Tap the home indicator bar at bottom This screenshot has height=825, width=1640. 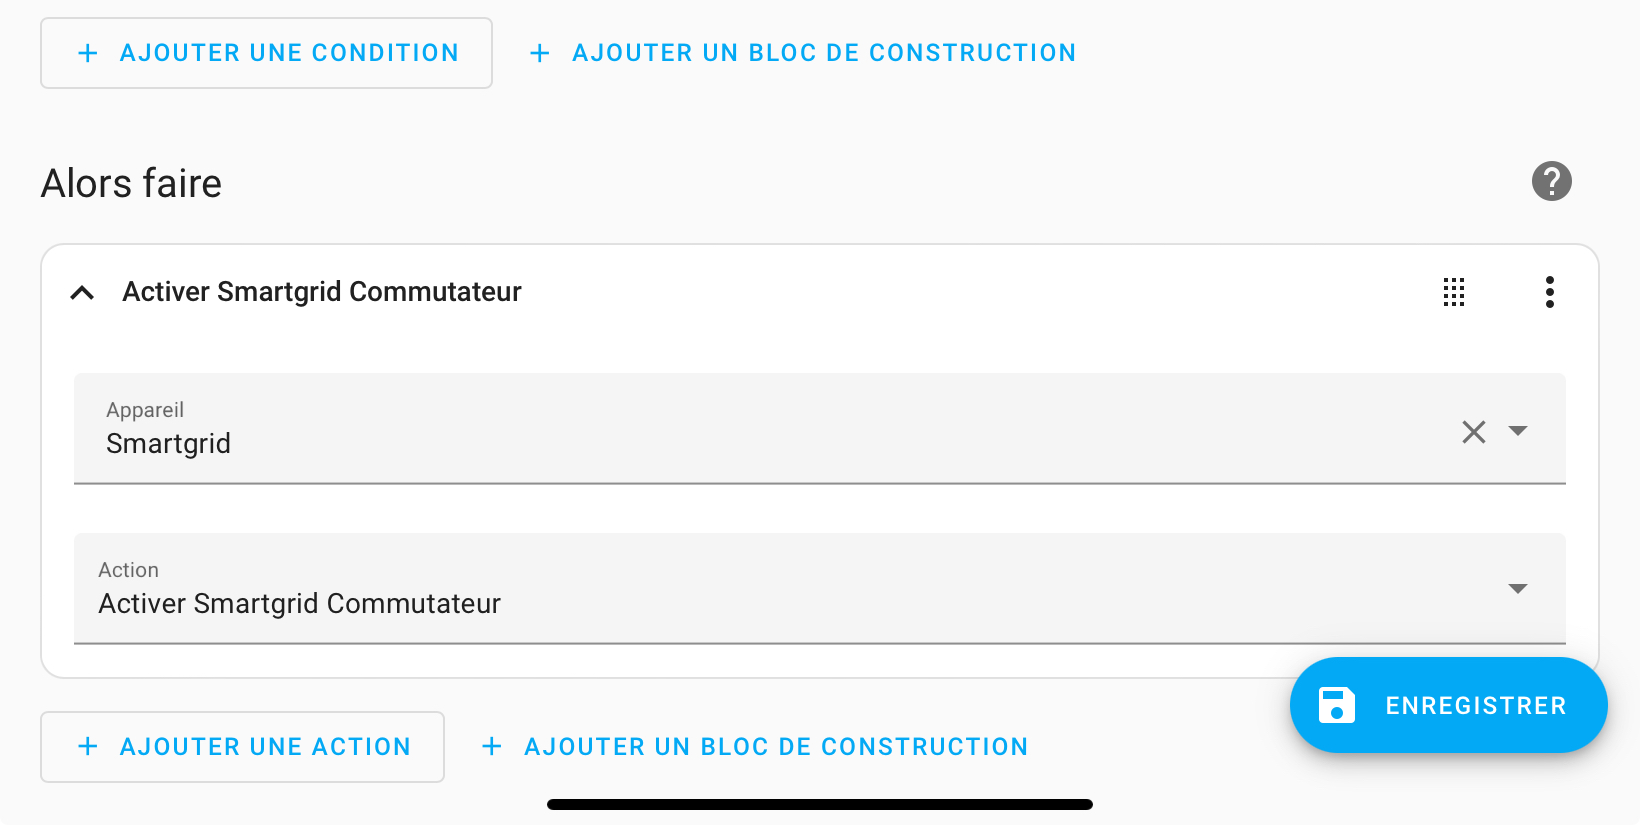[x=819, y=804]
